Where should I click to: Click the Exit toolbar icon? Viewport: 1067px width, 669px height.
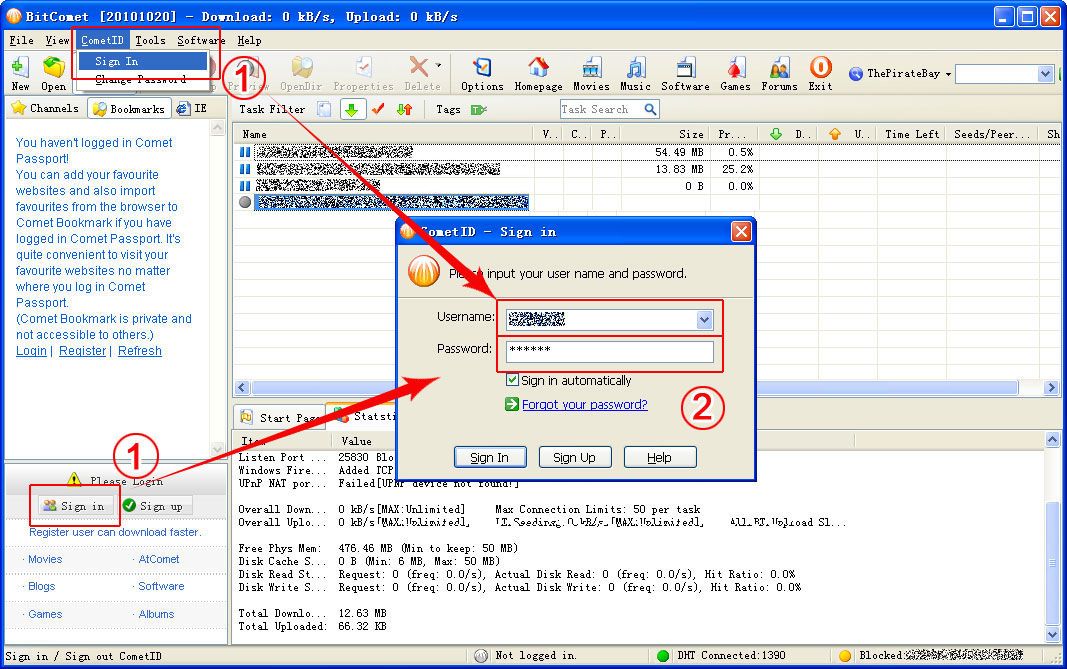(x=820, y=74)
